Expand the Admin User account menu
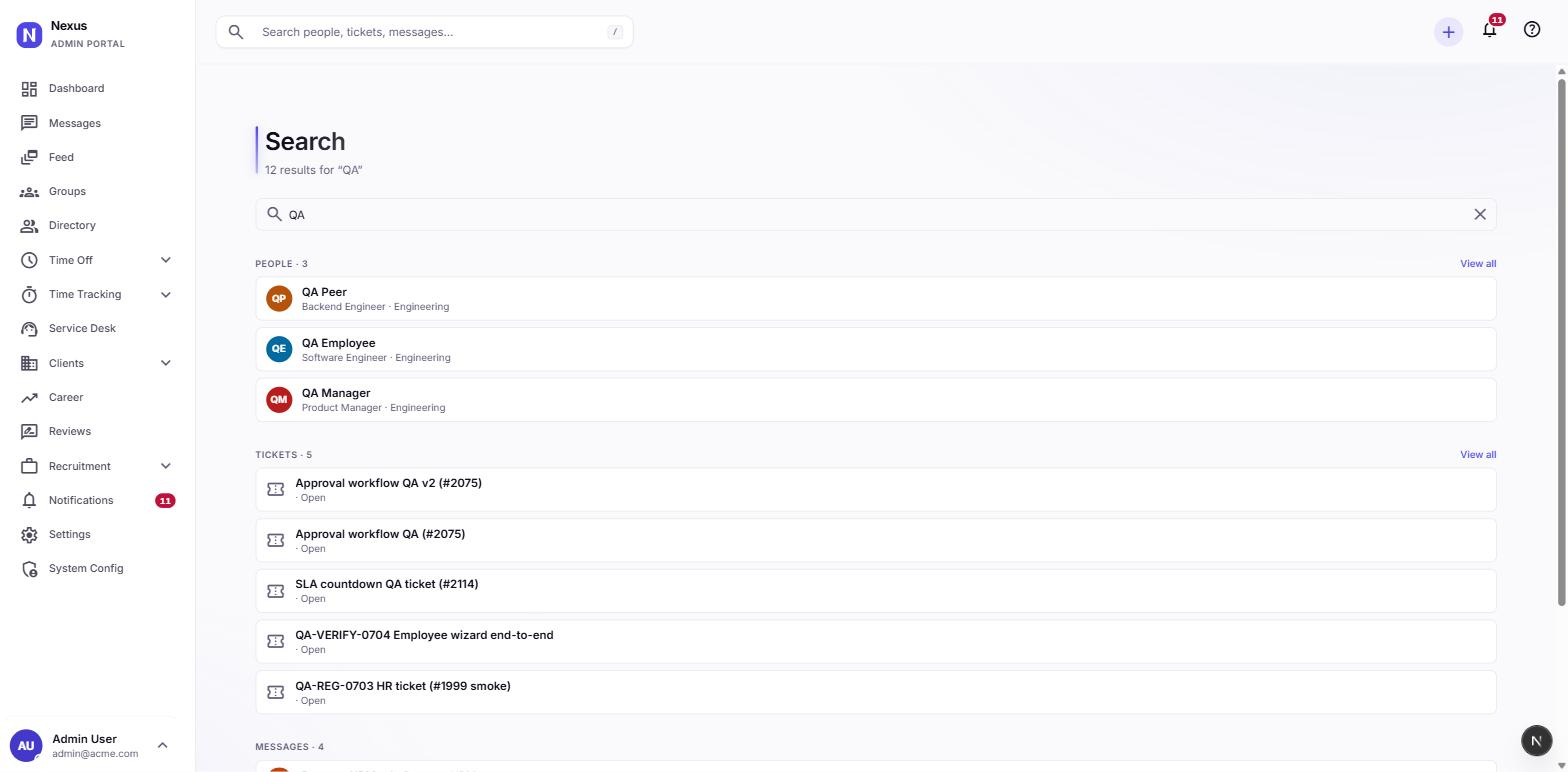 point(162,745)
